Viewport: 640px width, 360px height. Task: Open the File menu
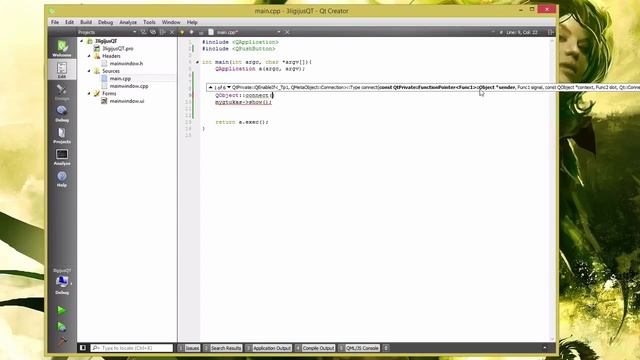click(55, 22)
